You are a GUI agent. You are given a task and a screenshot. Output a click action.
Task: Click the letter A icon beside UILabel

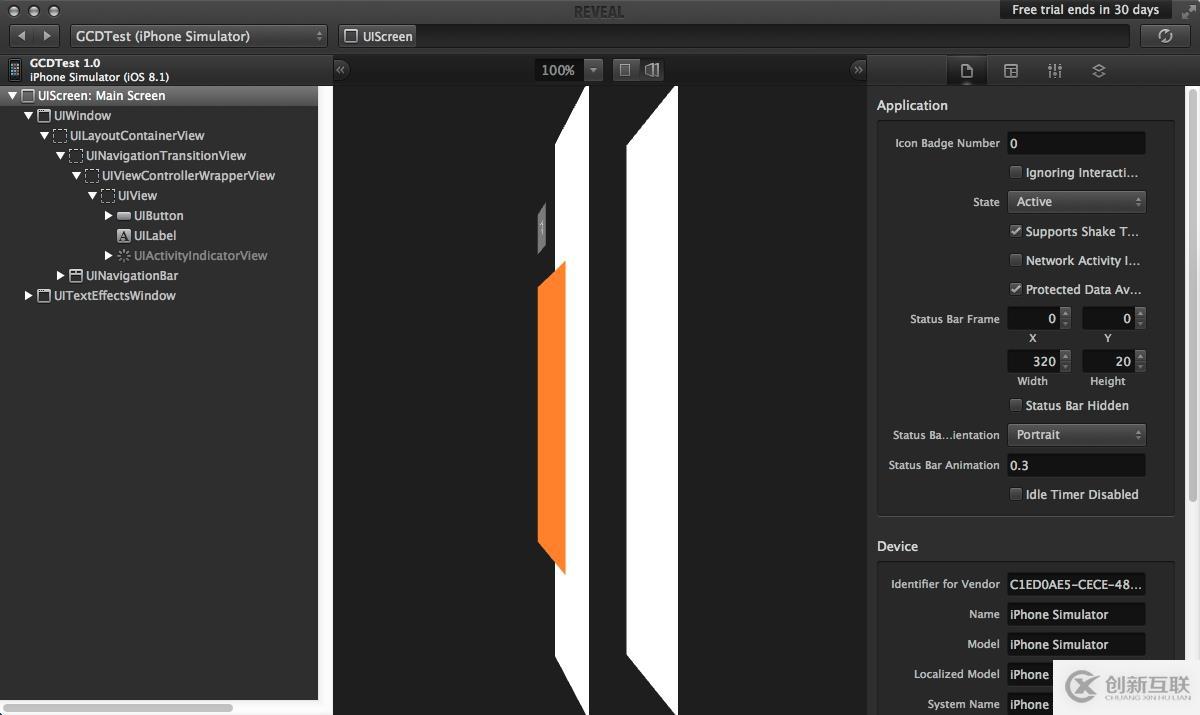pyautogui.click(x=124, y=236)
